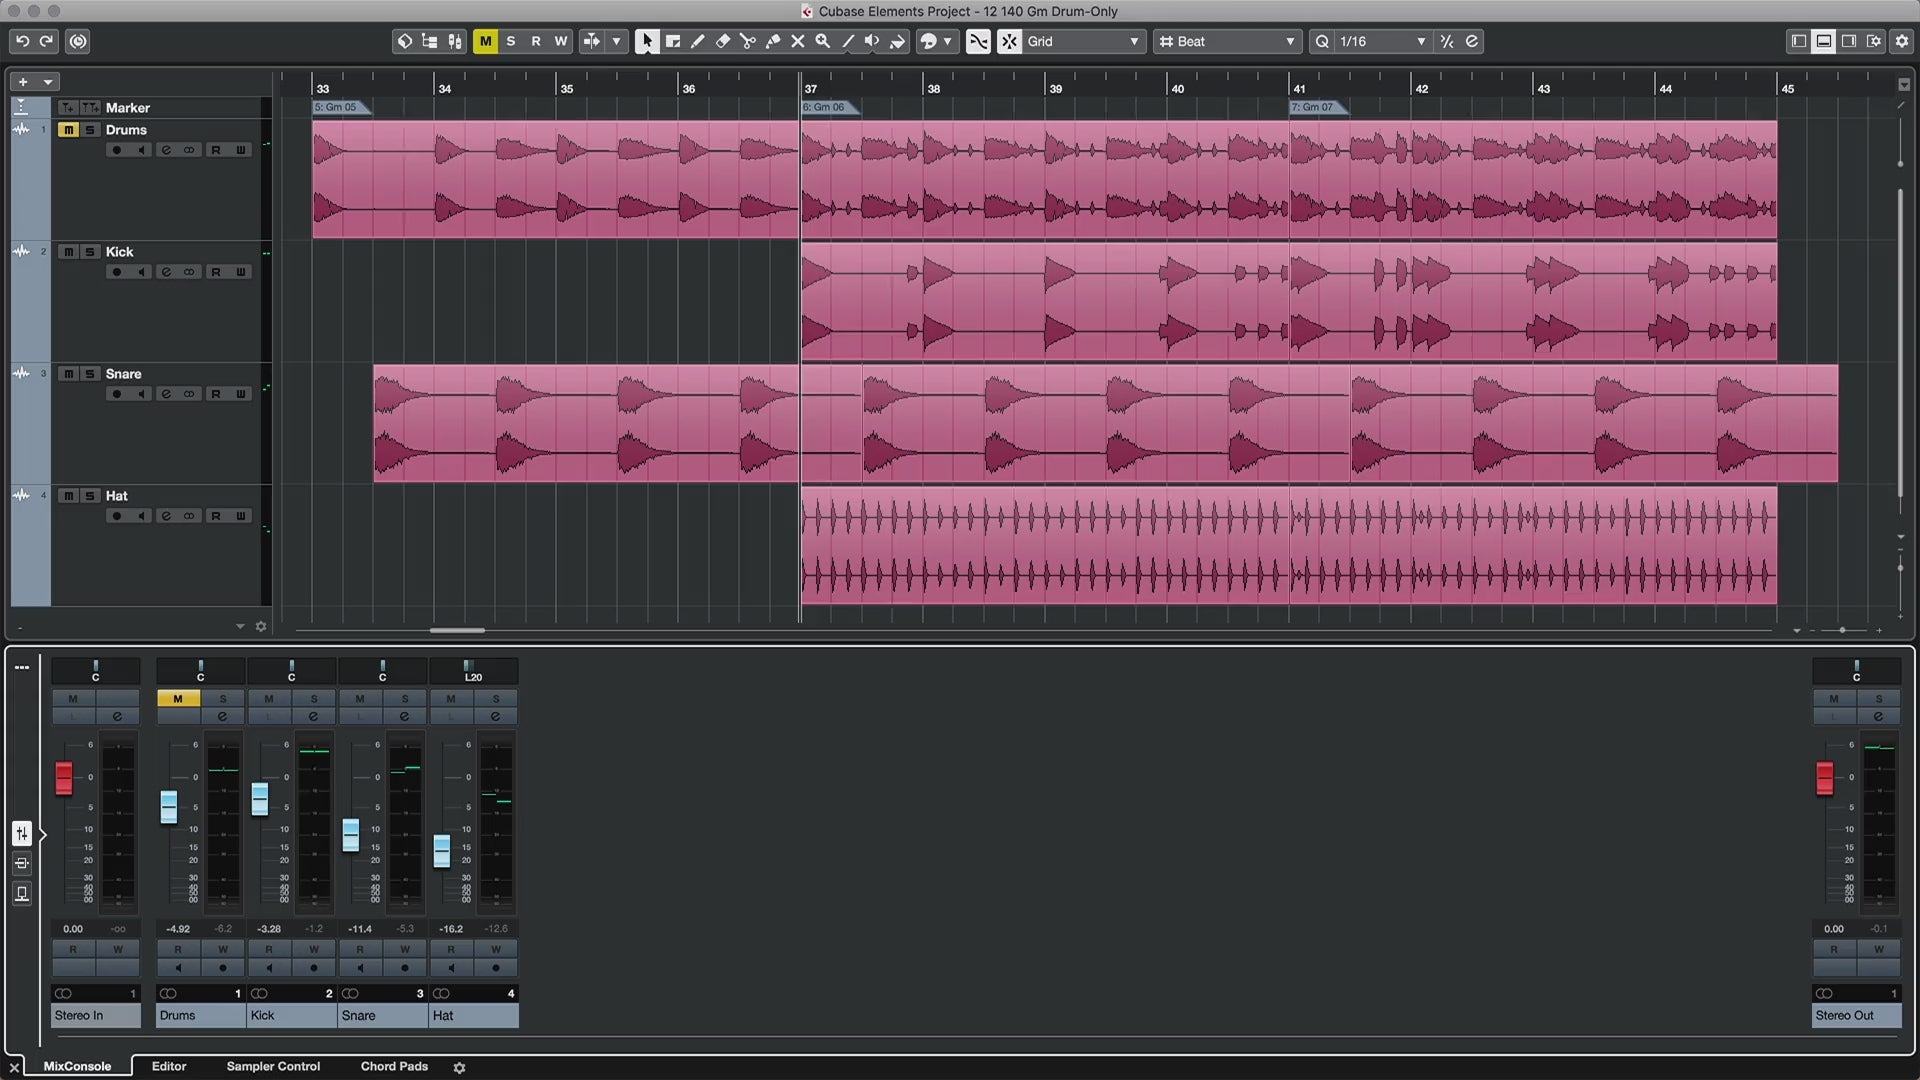Screen dimensions: 1920x1080
Task: Open Automation Mode dropdown arrow in toolbar
Action: click(x=616, y=41)
